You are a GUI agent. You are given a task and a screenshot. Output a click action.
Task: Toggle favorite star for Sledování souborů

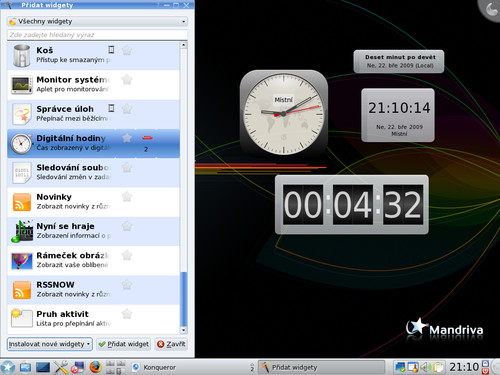[x=127, y=167]
